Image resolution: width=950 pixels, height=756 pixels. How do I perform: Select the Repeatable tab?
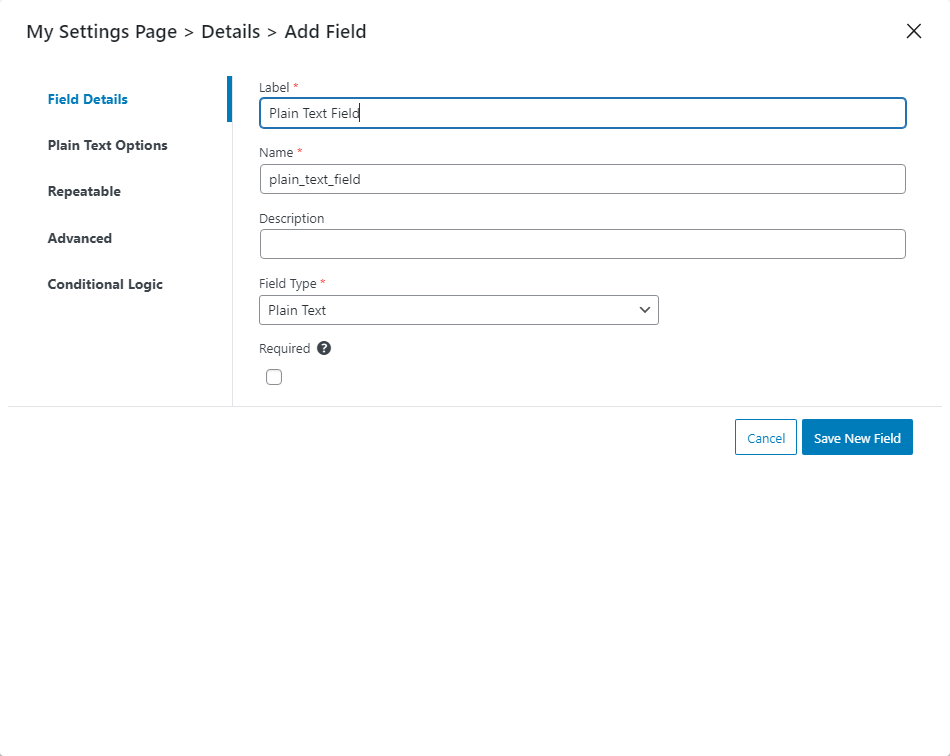point(84,191)
